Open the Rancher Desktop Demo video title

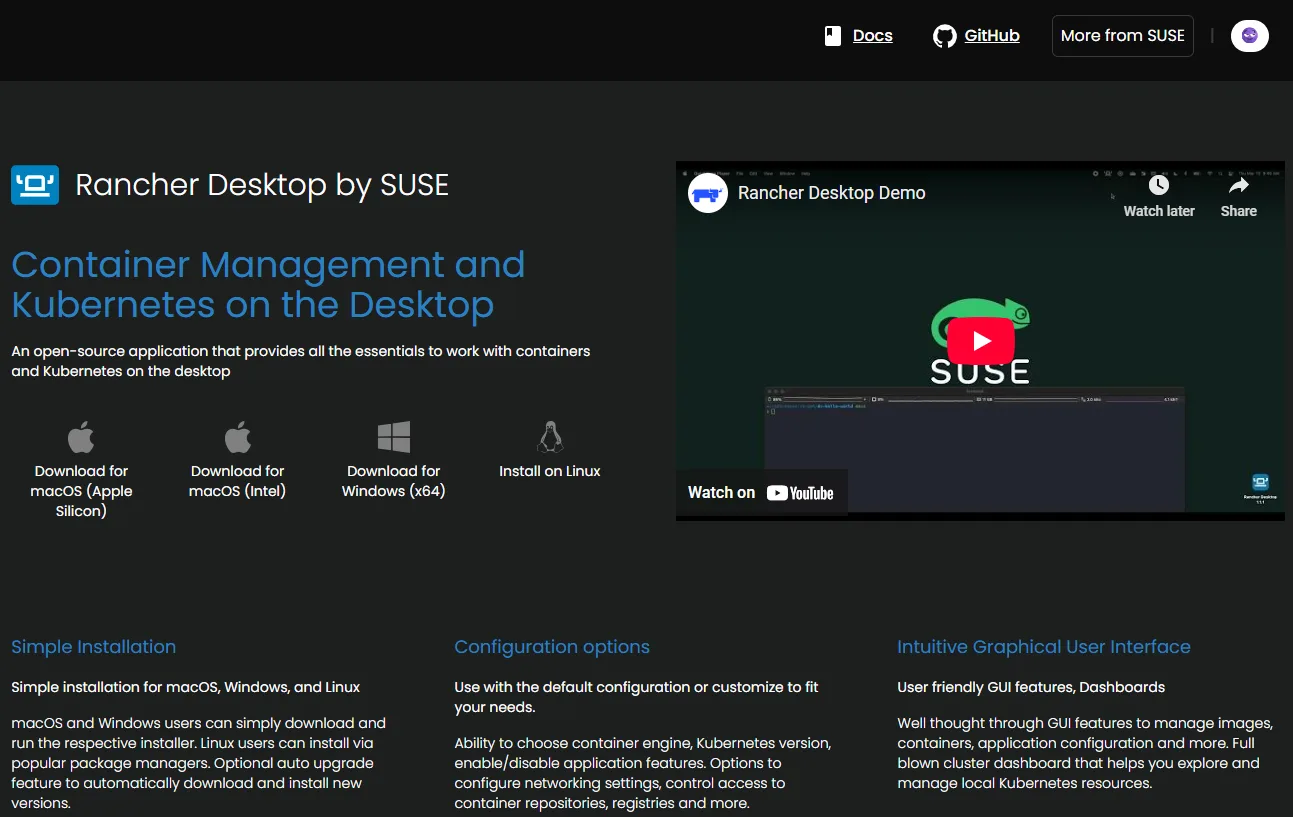click(x=832, y=193)
